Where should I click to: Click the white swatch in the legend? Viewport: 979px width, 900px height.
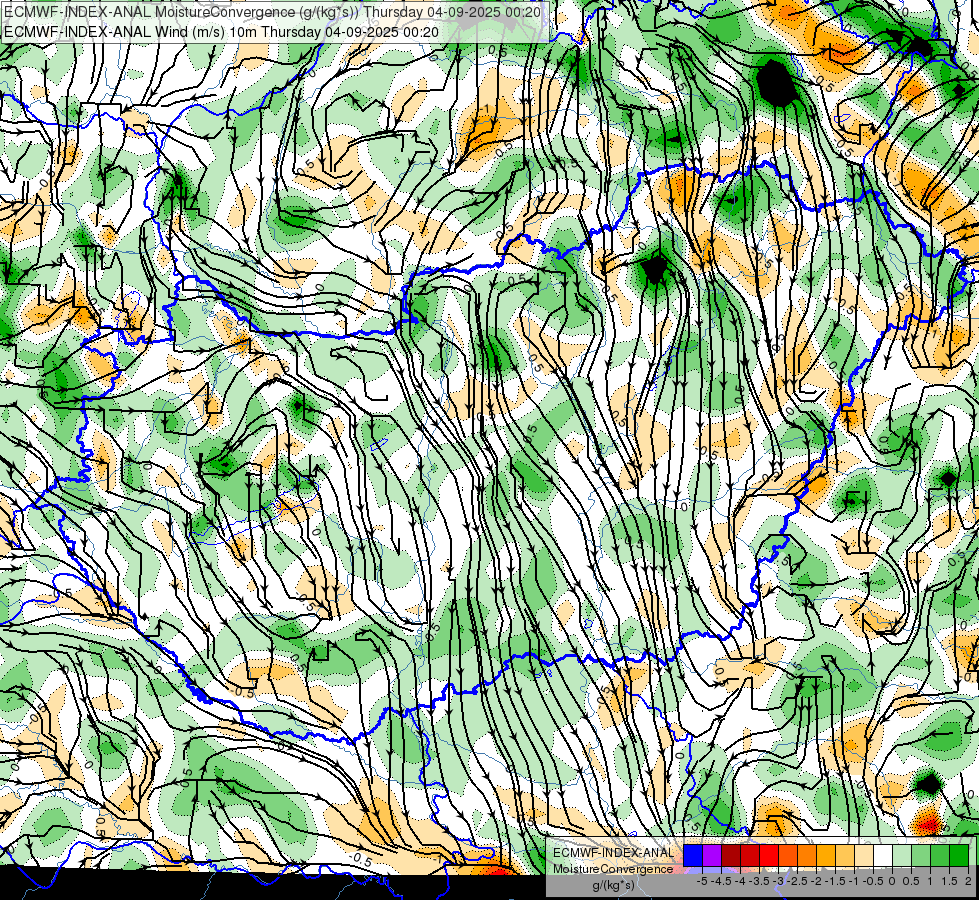pos(883,856)
